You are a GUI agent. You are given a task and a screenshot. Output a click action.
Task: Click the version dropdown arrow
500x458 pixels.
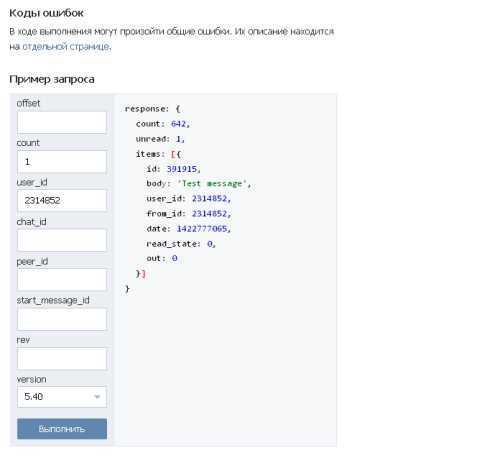pyautogui.click(x=97, y=397)
